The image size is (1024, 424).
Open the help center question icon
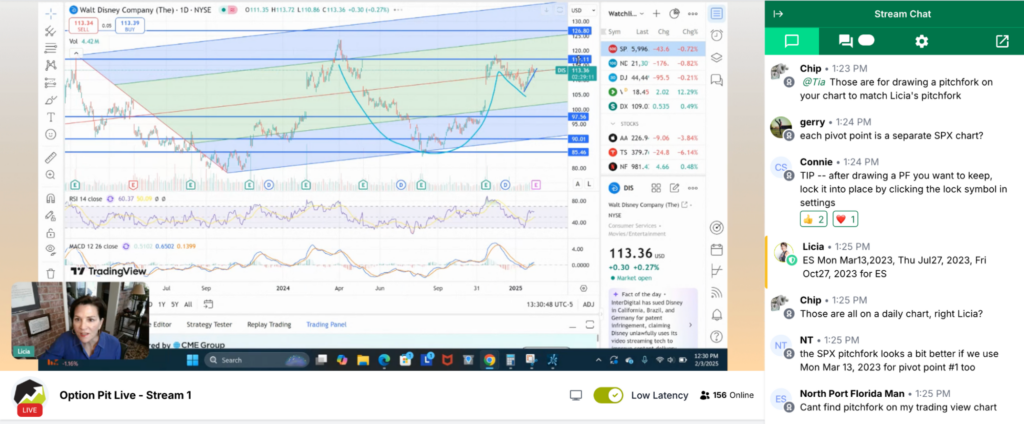click(x=716, y=336)
